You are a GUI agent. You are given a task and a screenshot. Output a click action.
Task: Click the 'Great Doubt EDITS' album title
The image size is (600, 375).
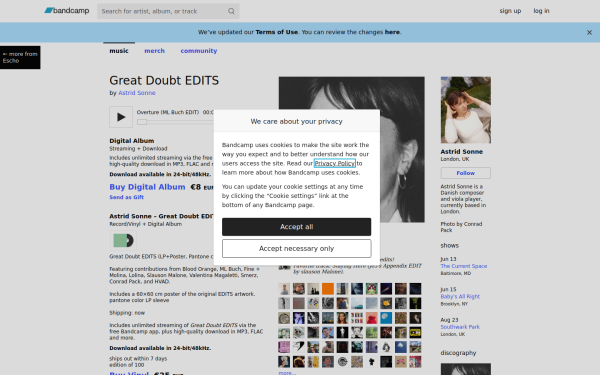164,80
